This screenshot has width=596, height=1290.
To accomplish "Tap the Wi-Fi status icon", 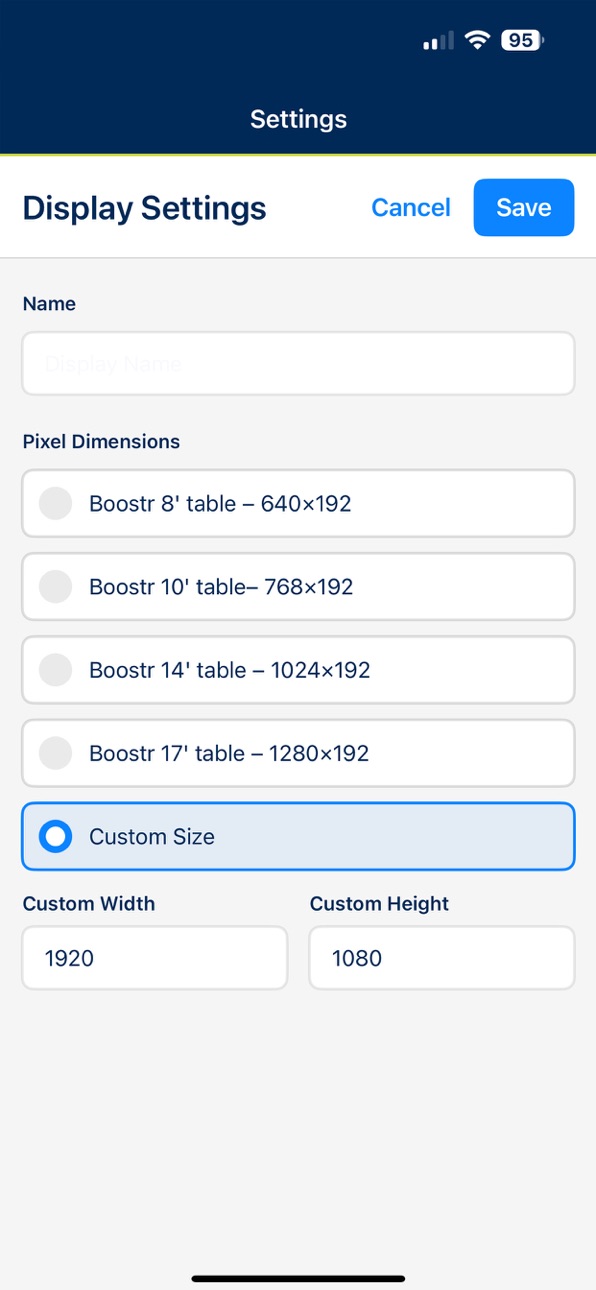I will pos(478,40).
